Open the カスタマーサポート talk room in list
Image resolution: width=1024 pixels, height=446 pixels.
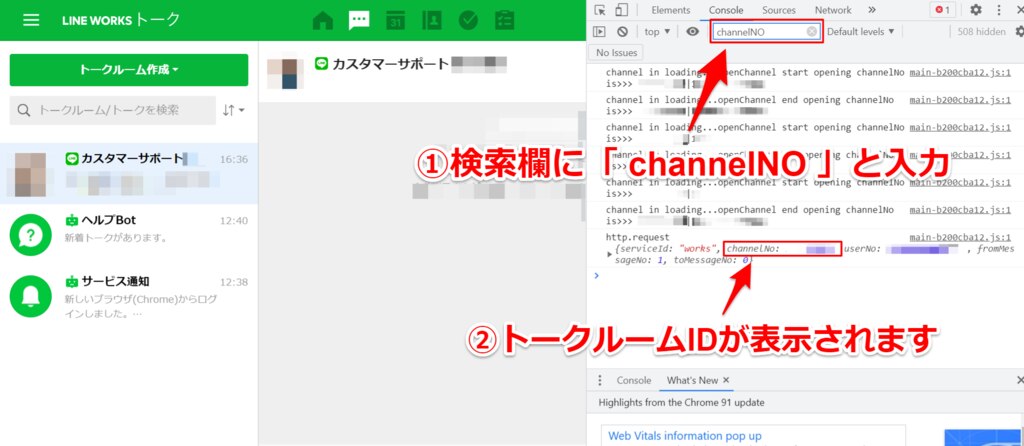point(129,173)
